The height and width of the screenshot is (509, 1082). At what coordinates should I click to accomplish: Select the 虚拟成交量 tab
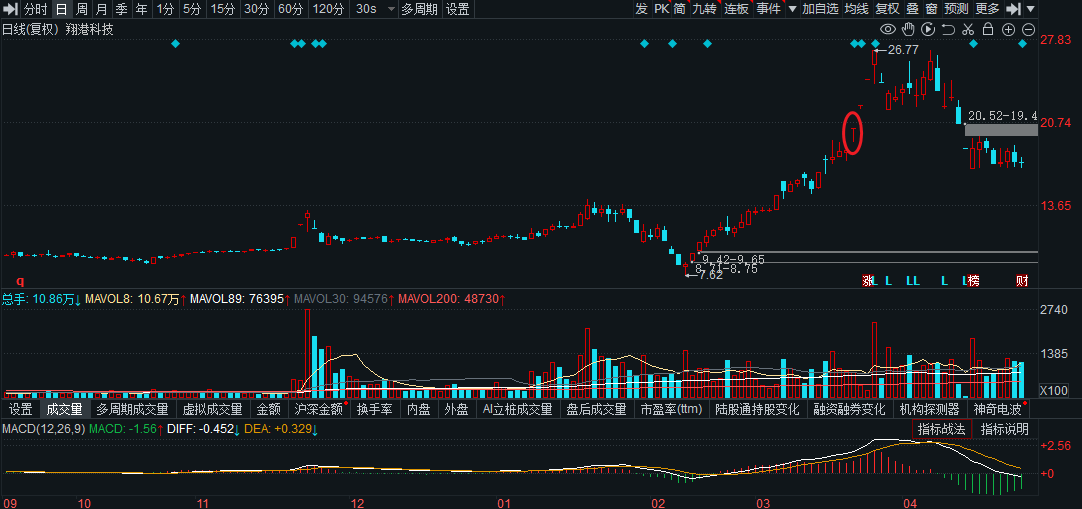[213, 409]
